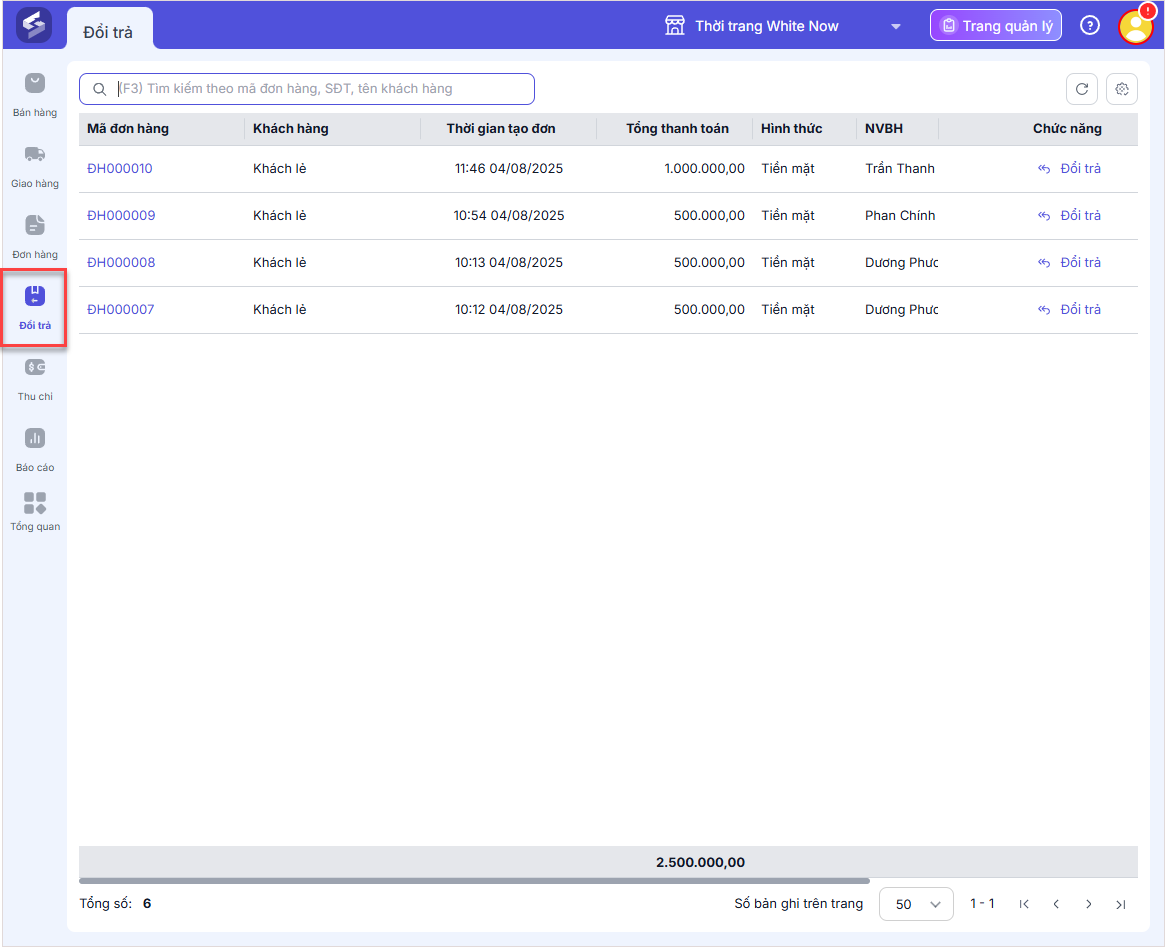The height and width of the screenshot is (947, 1165).
Task: Focus the order search input field
Action: click(x=320, y=89)
